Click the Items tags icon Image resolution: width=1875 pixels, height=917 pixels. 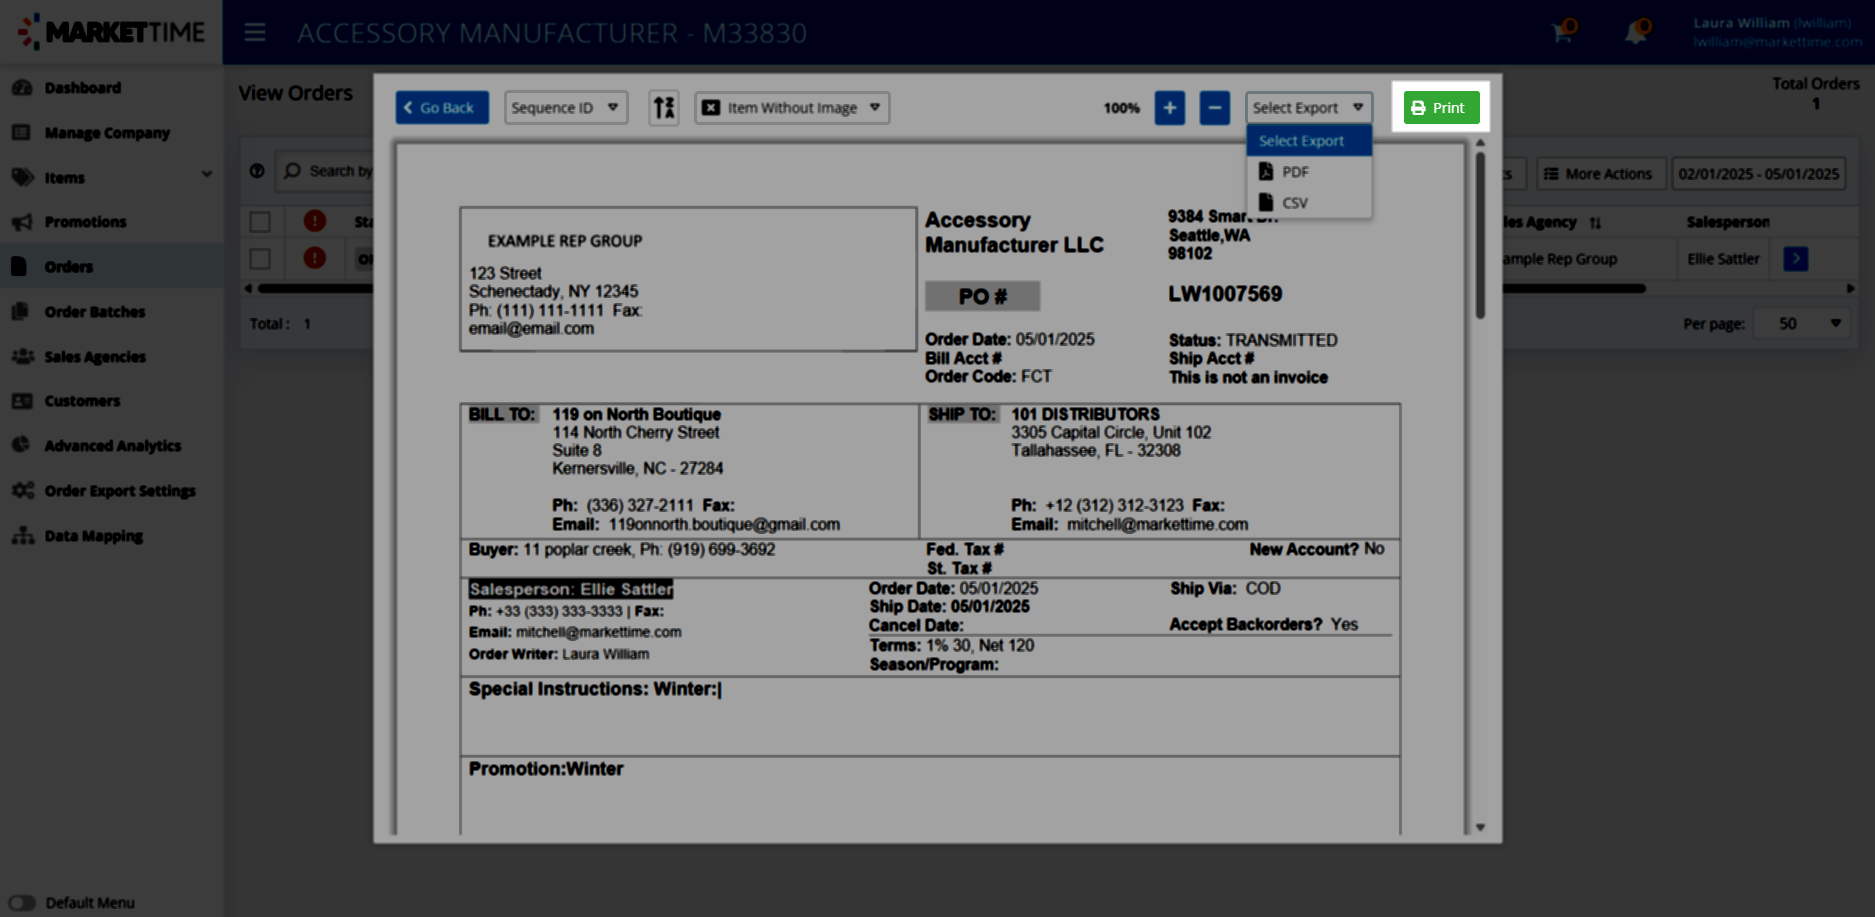click(22, 177)
